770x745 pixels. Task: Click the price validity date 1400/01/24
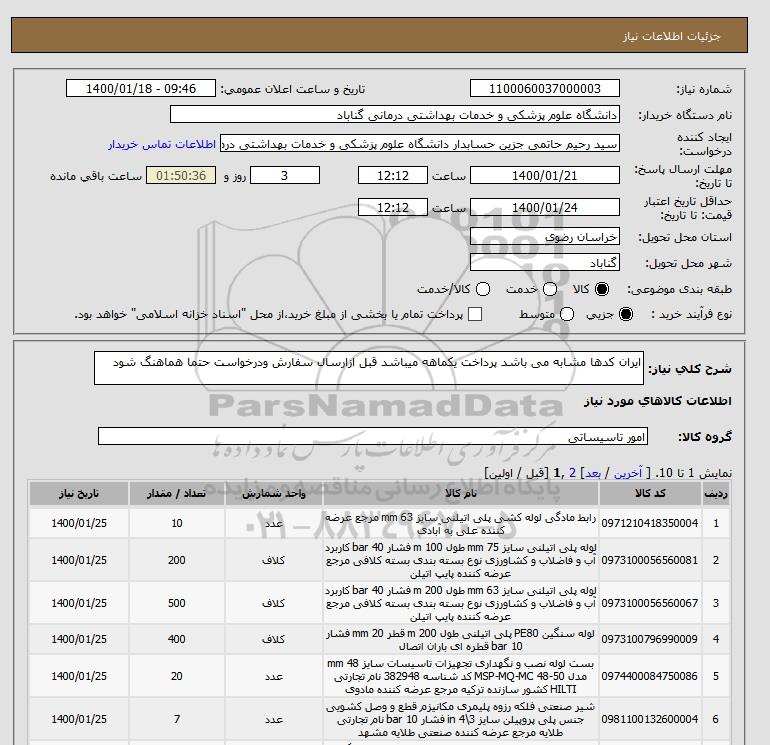[x=545, y=207]
